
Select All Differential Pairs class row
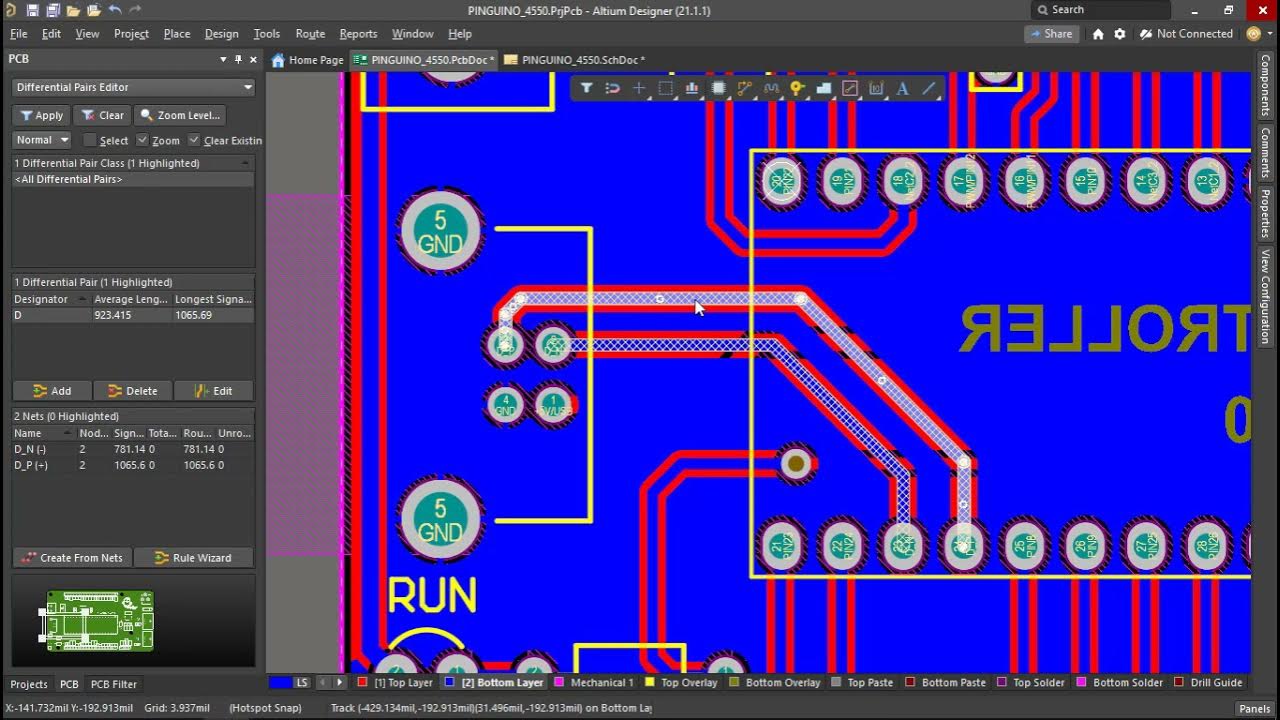pos(132,179)
